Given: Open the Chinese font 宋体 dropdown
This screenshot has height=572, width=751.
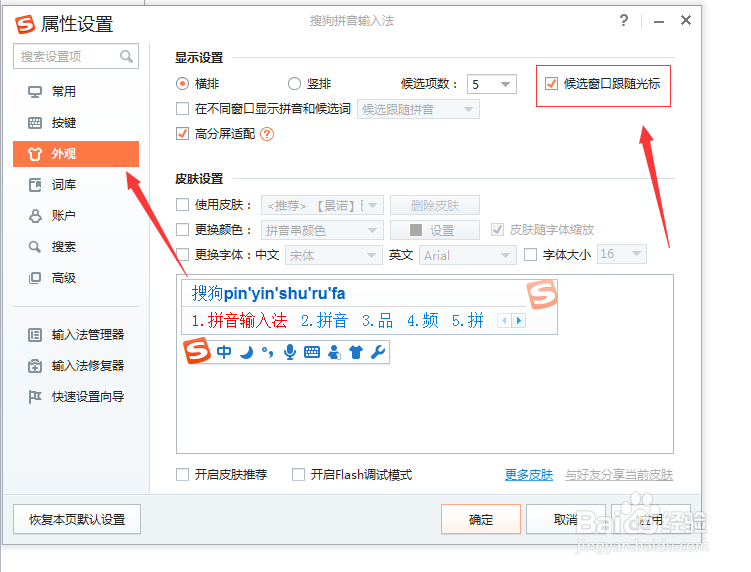Looking at the screenshot, I should [x=333, y=255].
